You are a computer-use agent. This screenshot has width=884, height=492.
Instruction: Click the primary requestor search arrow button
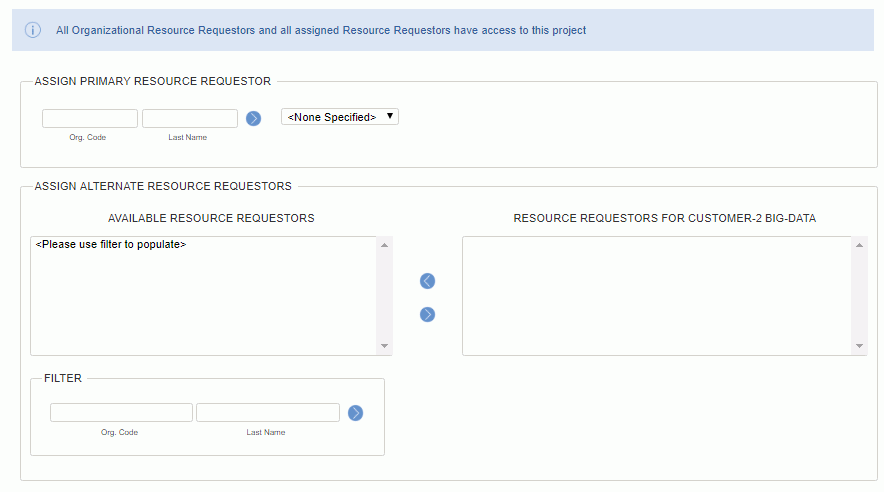tap(254, 118)
